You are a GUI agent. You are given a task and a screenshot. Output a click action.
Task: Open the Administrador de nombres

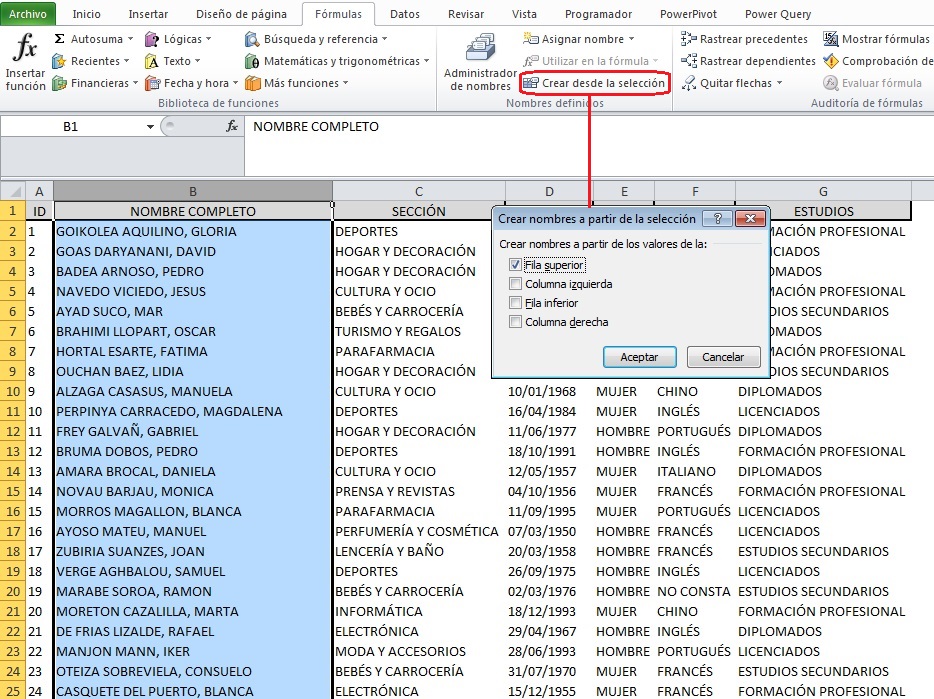tap(478, 62)
